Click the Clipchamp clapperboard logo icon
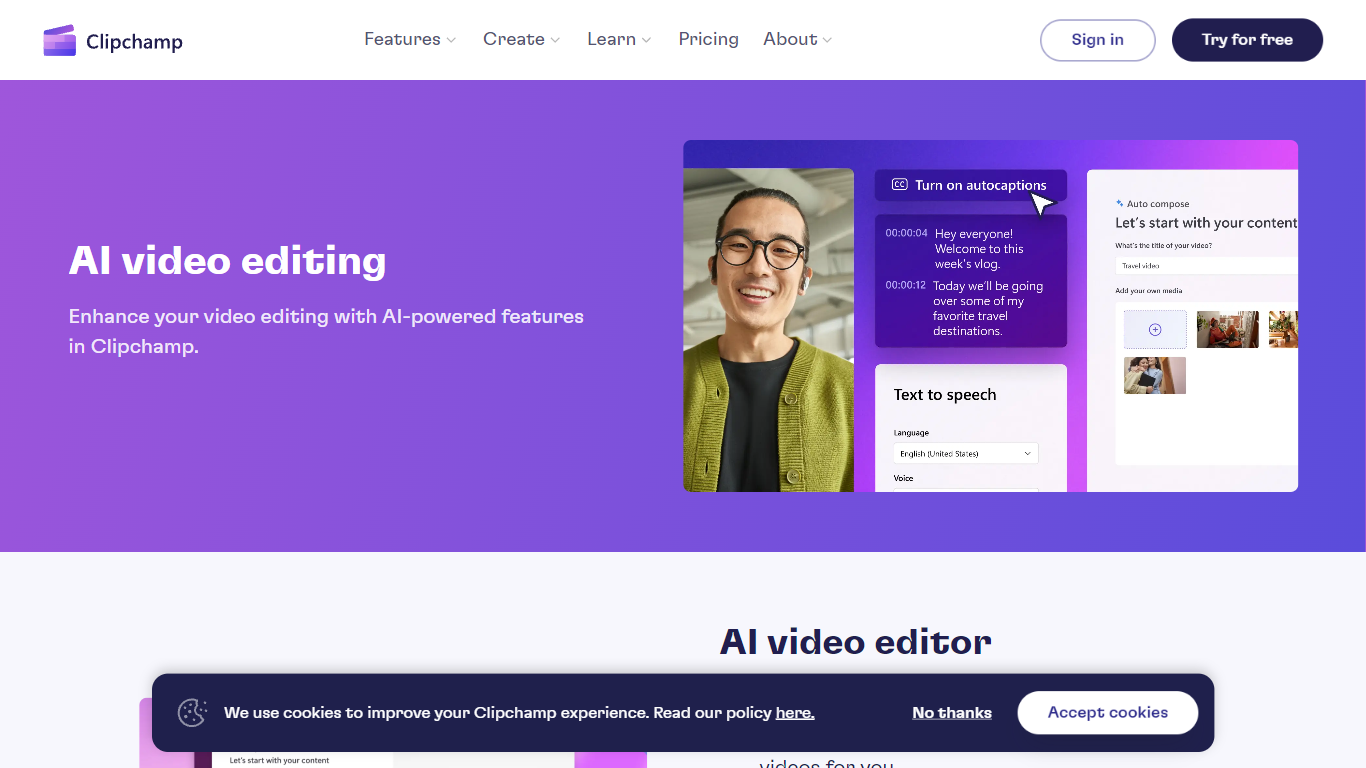1366x768 pixels. pyautogui.click(x=60, y=41)
